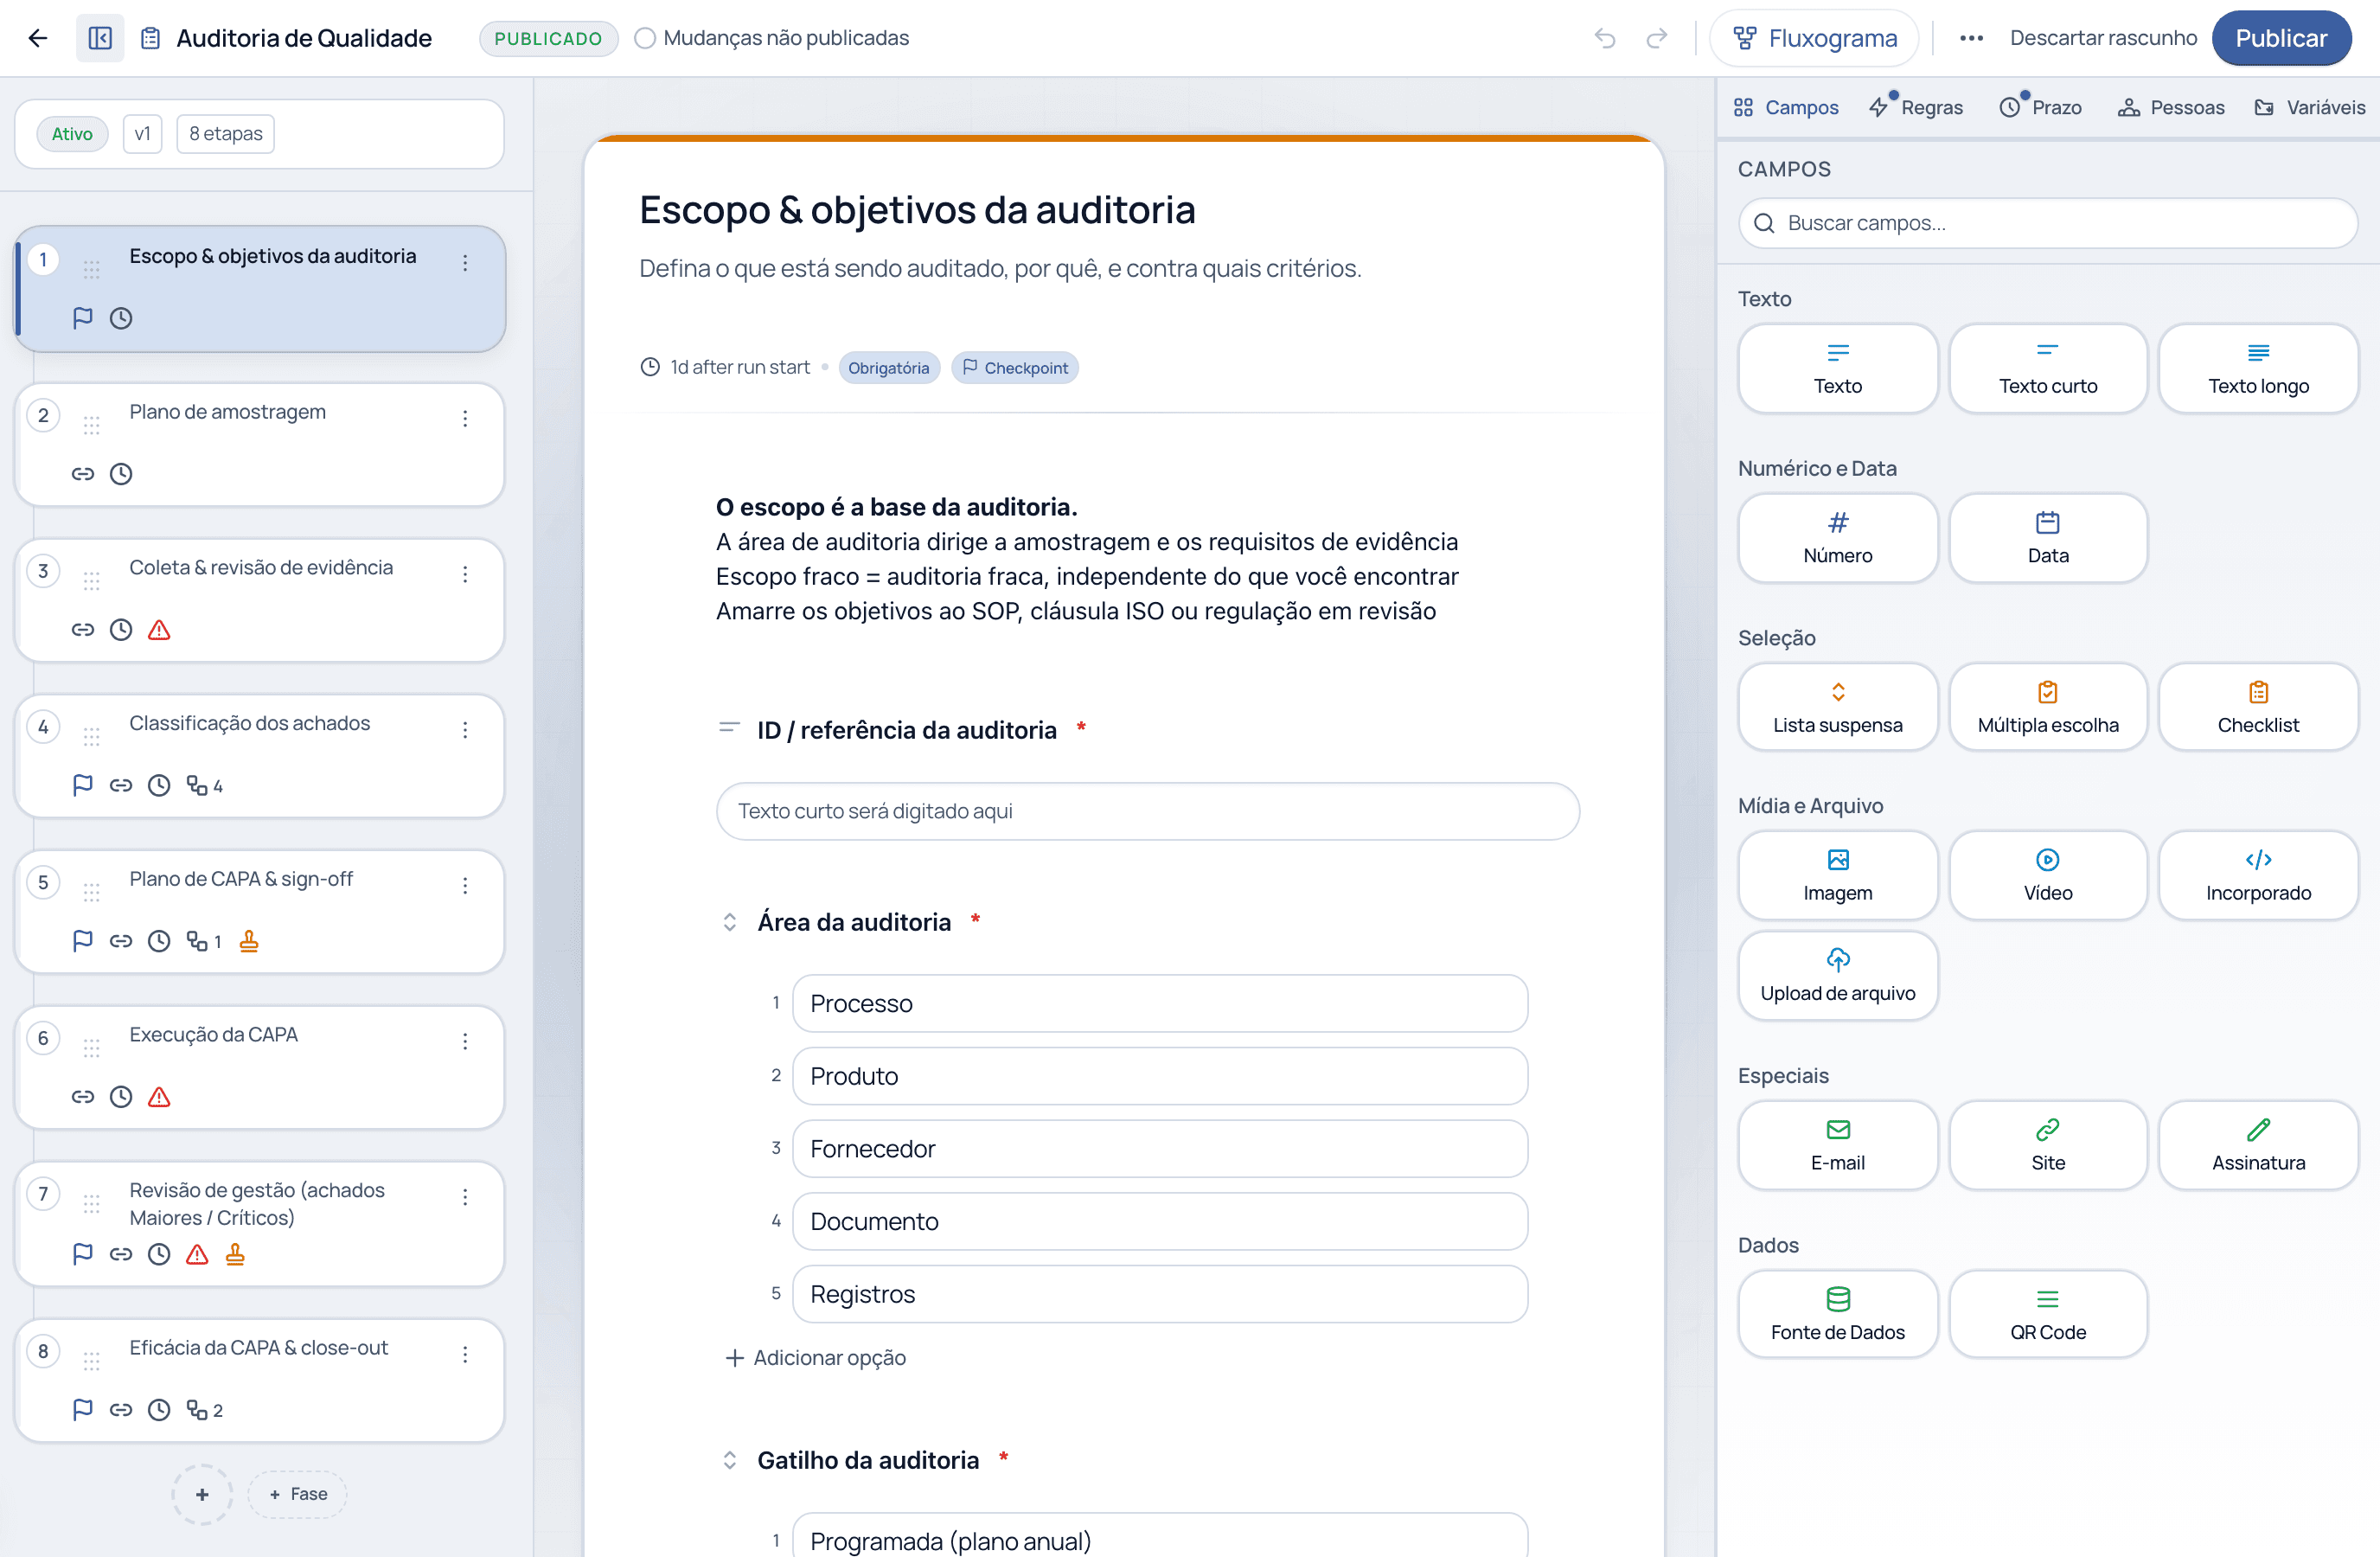Add a new step with the plus button
The width and height of the screenshot is (2380, 1557).
point(202,1494)
